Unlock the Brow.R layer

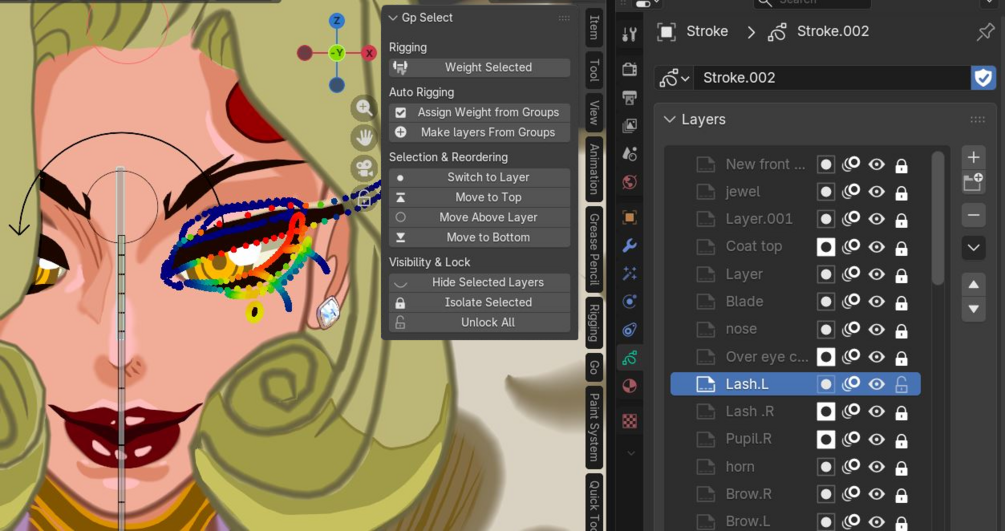pyautogui.click(x=901, y=495)
